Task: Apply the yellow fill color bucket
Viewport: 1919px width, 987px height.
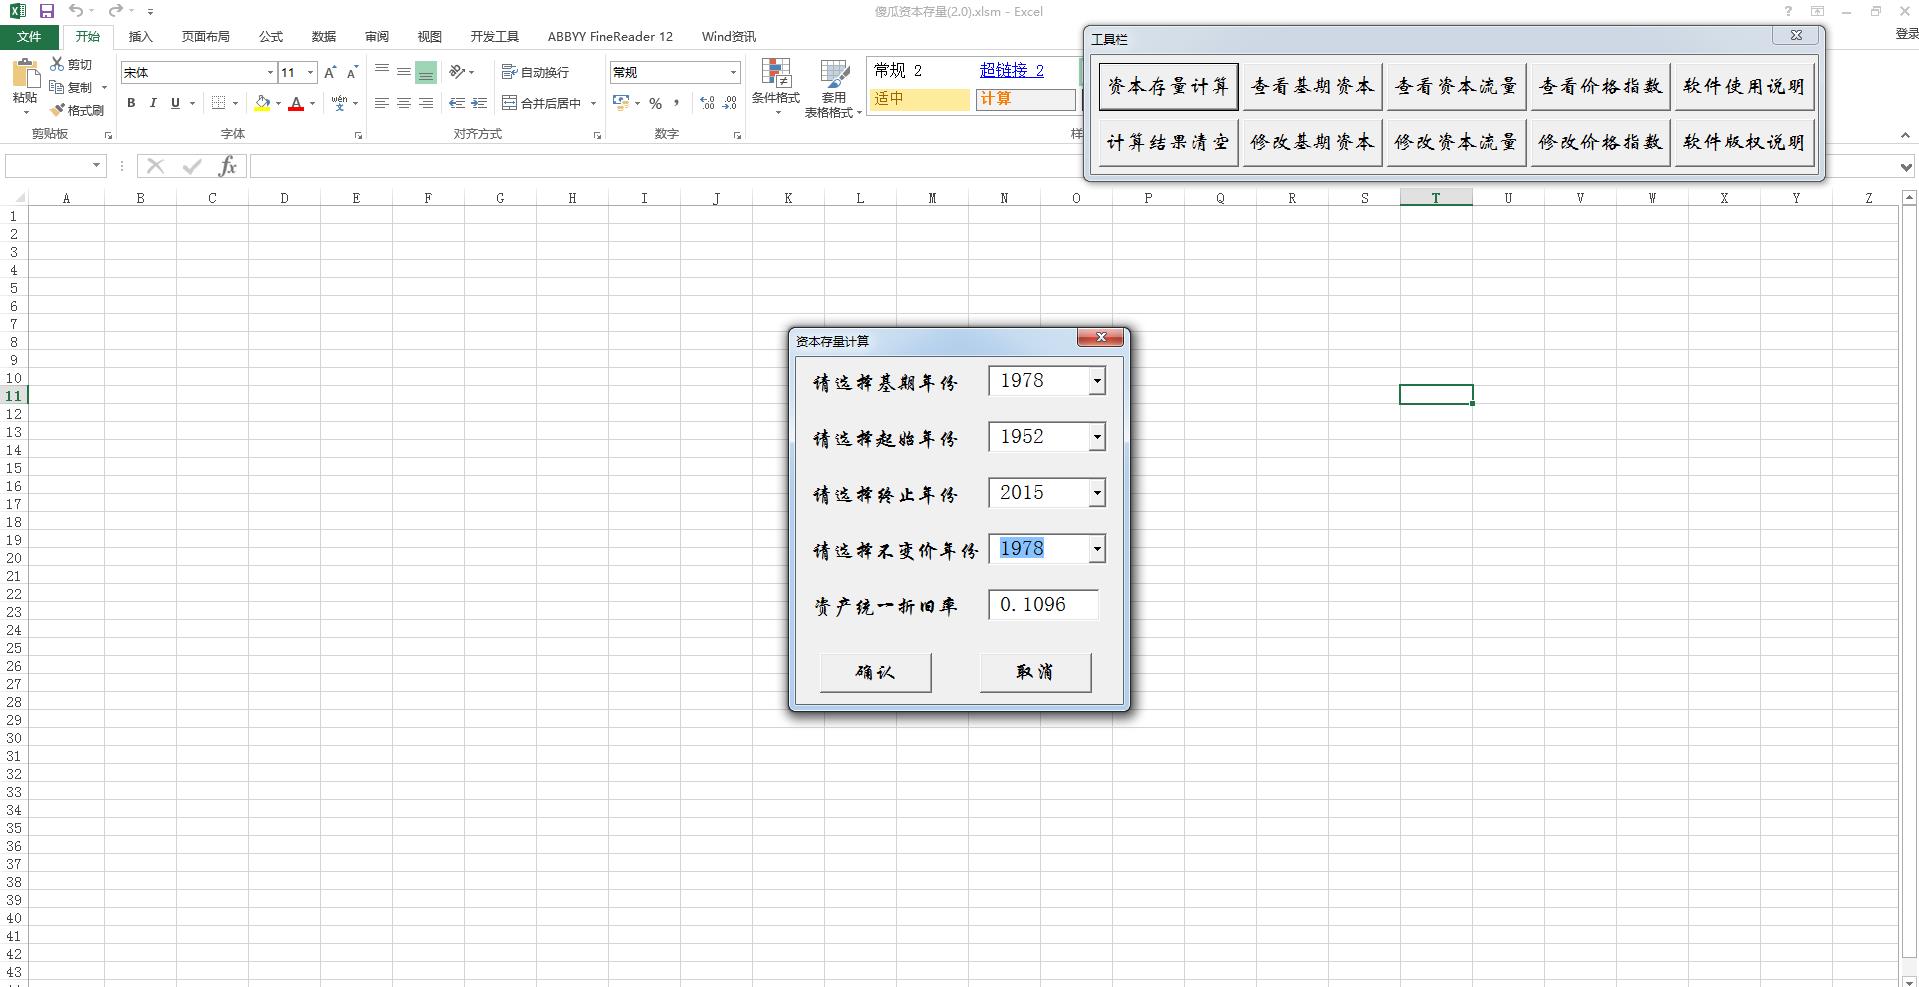Action: 262,103
